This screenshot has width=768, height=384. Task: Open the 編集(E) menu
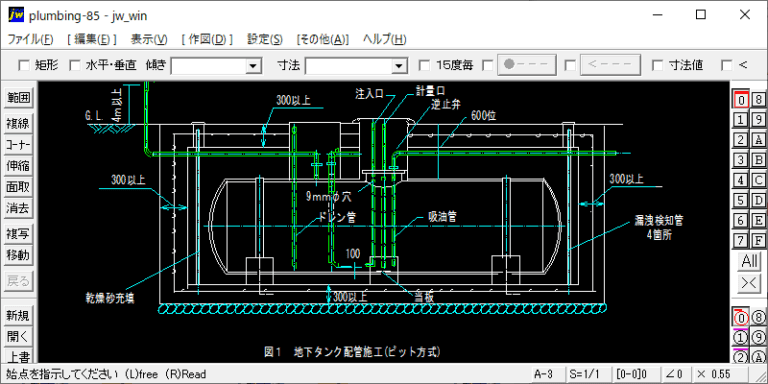[x=92, y=40]
